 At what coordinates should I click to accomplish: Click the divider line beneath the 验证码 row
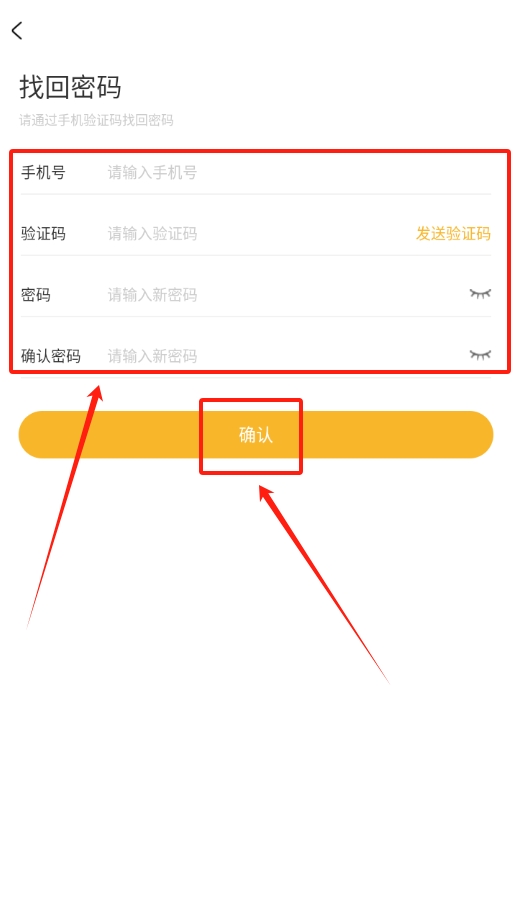255,255
